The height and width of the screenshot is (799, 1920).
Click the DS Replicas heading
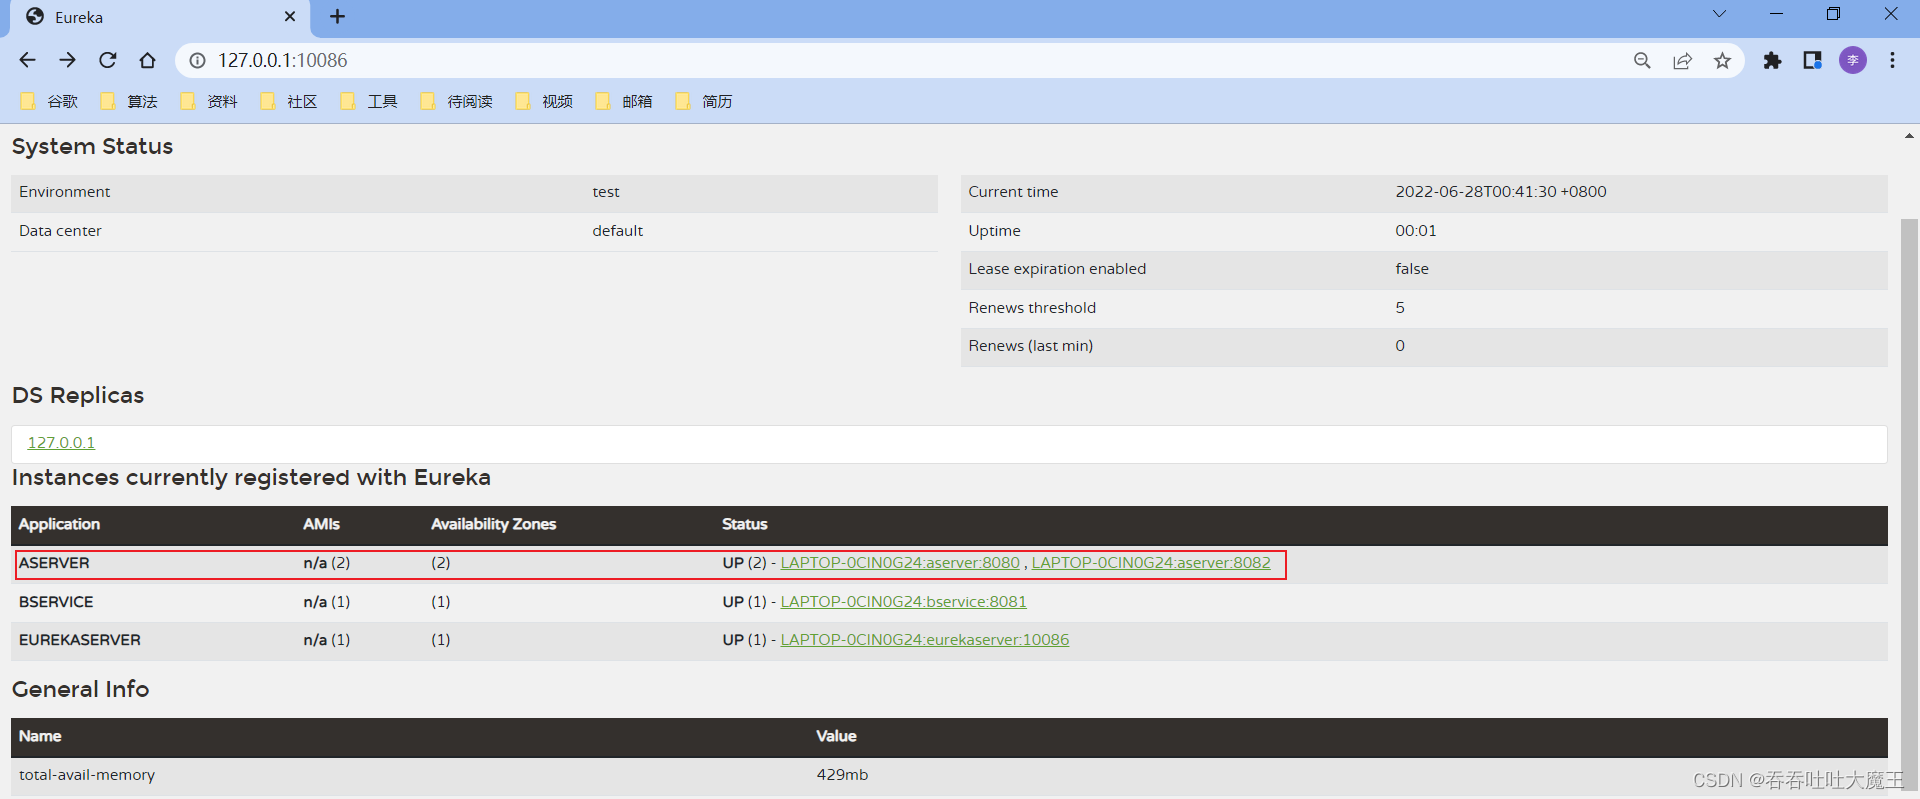tap(78, 395)
